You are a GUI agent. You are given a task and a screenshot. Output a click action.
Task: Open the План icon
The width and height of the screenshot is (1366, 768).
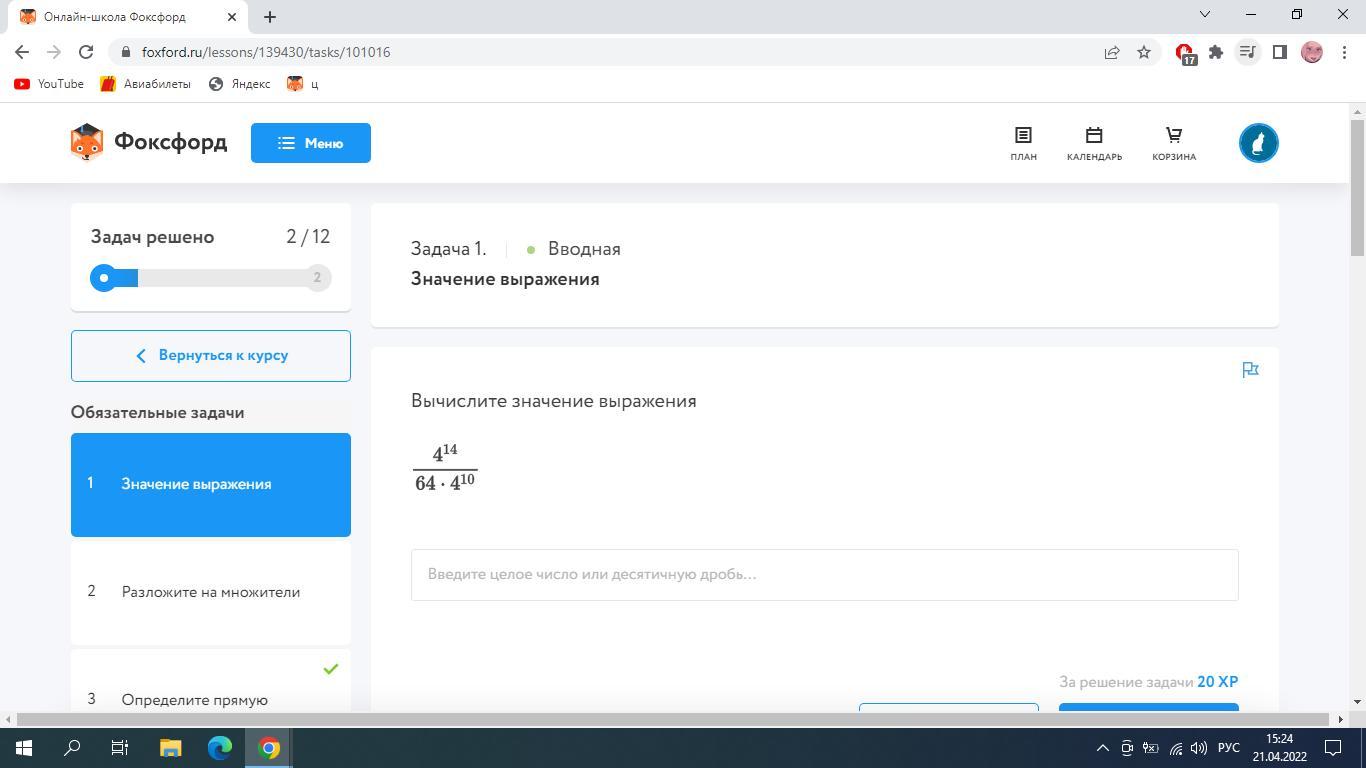pos(1023,143)
